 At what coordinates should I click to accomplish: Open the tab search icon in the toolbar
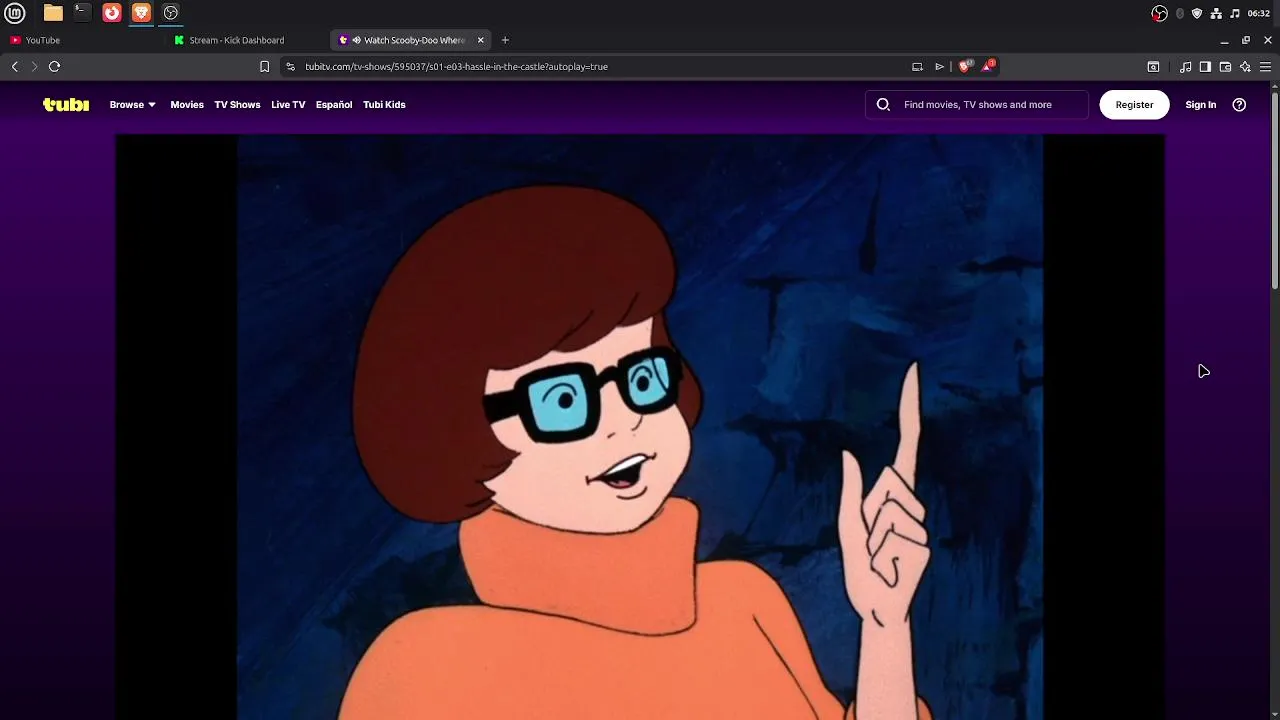click(1153, 67)
